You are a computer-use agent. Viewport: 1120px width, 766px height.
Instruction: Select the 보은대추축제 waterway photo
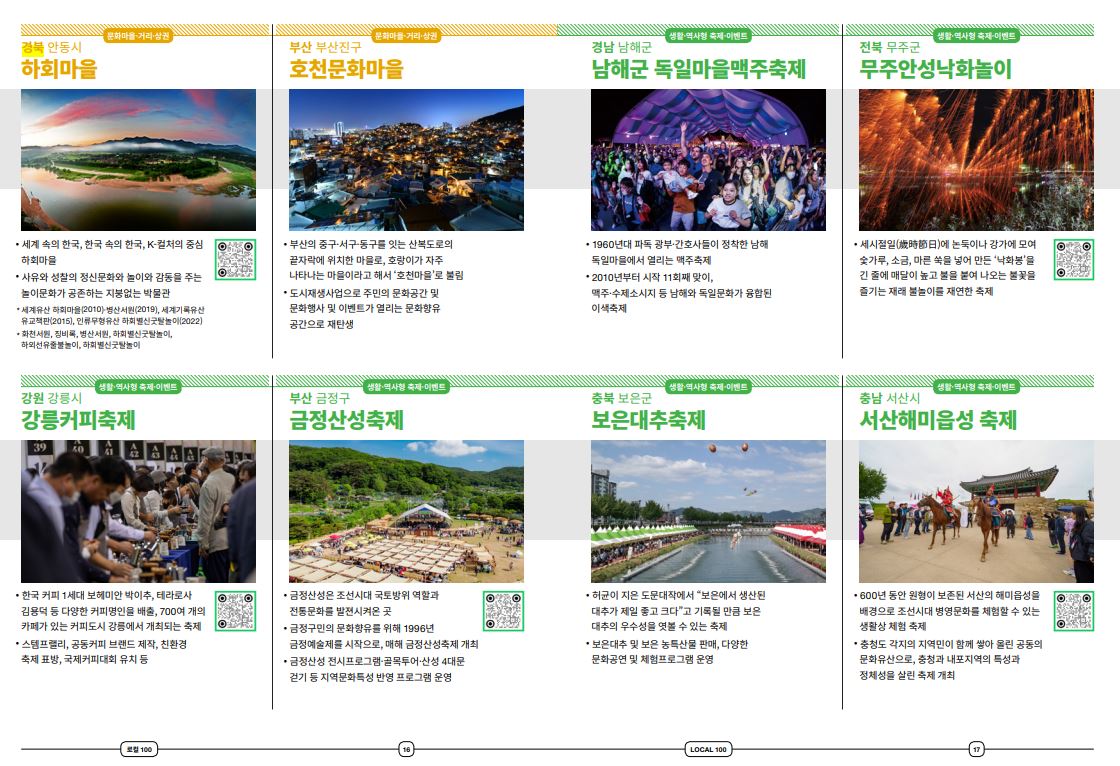pos(708,511)
